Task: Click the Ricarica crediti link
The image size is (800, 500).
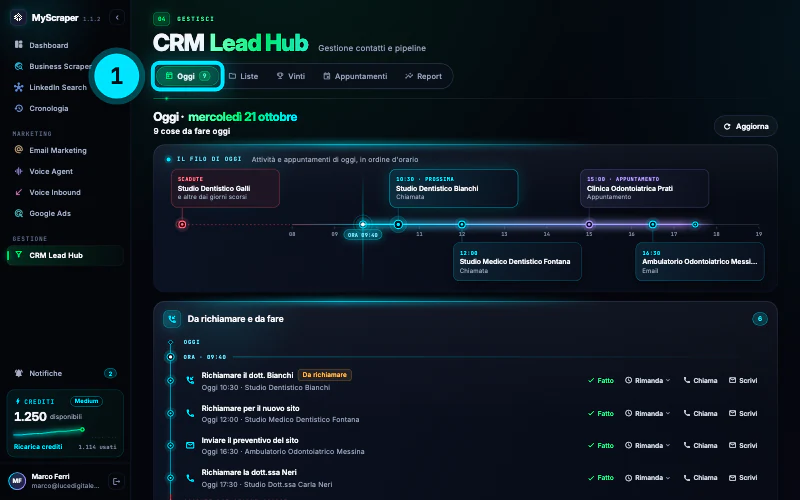Action: 38,446
